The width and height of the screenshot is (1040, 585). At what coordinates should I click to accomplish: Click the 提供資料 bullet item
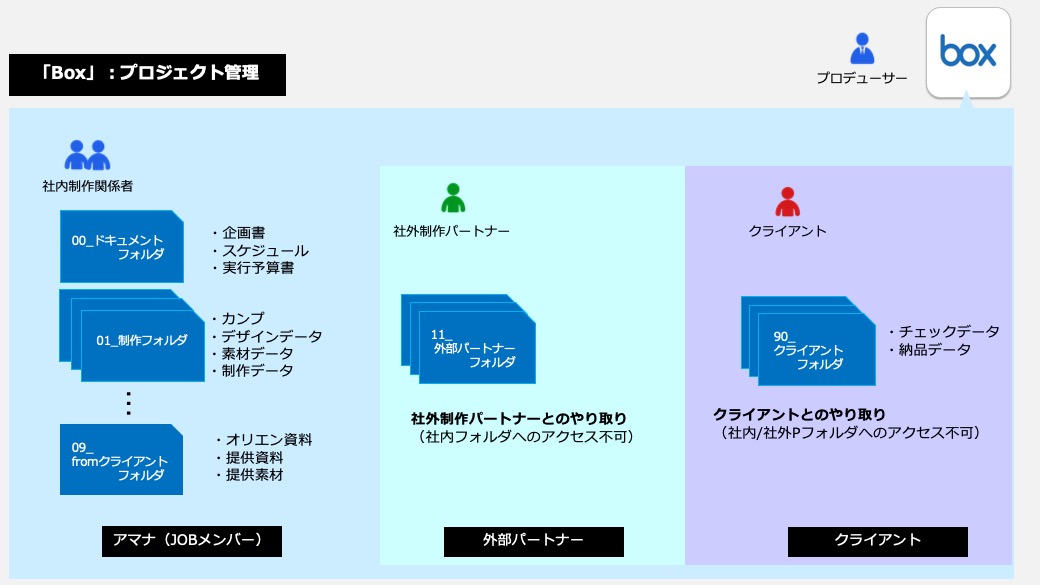(249, 458)
